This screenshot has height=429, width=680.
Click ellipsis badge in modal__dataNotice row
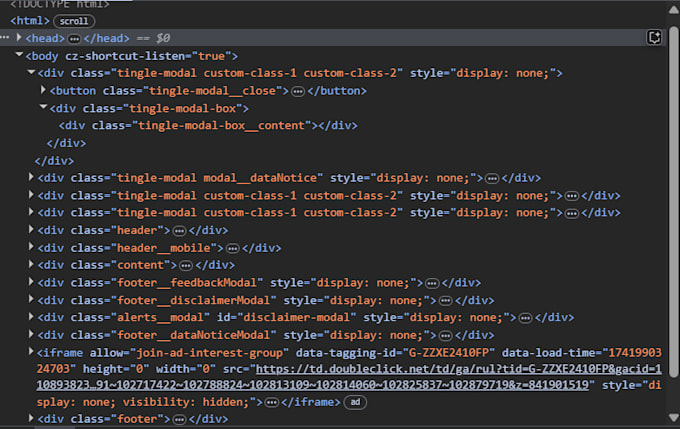(x=492, y=179)
